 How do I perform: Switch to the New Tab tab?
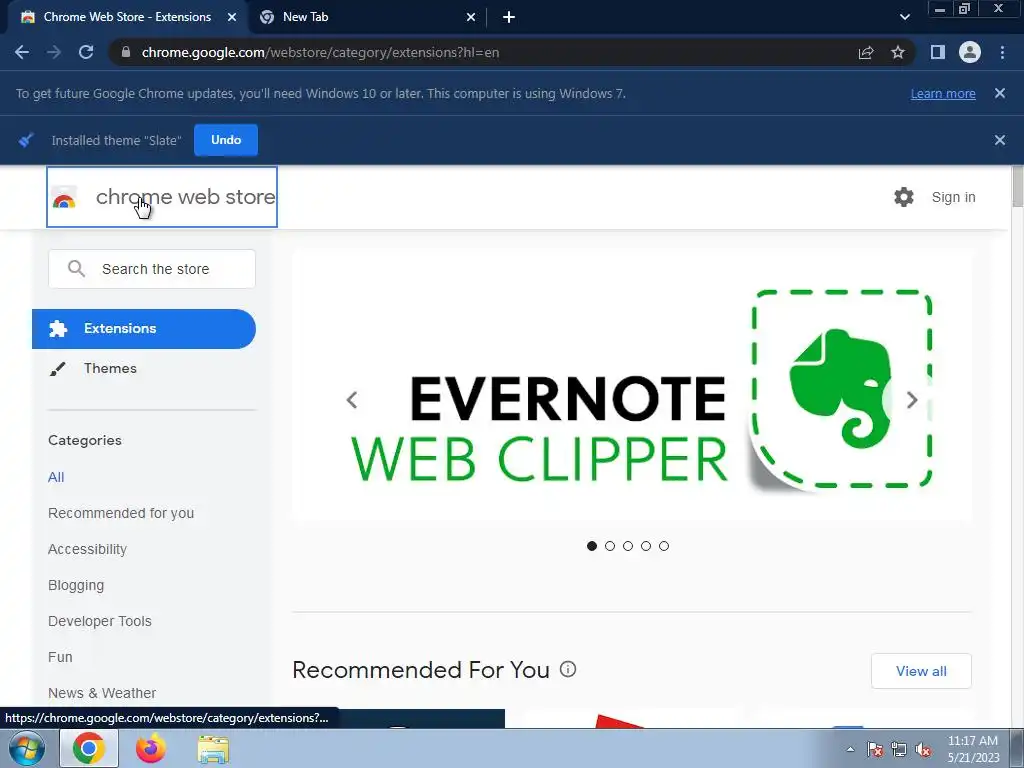click(x=368, y=17)
